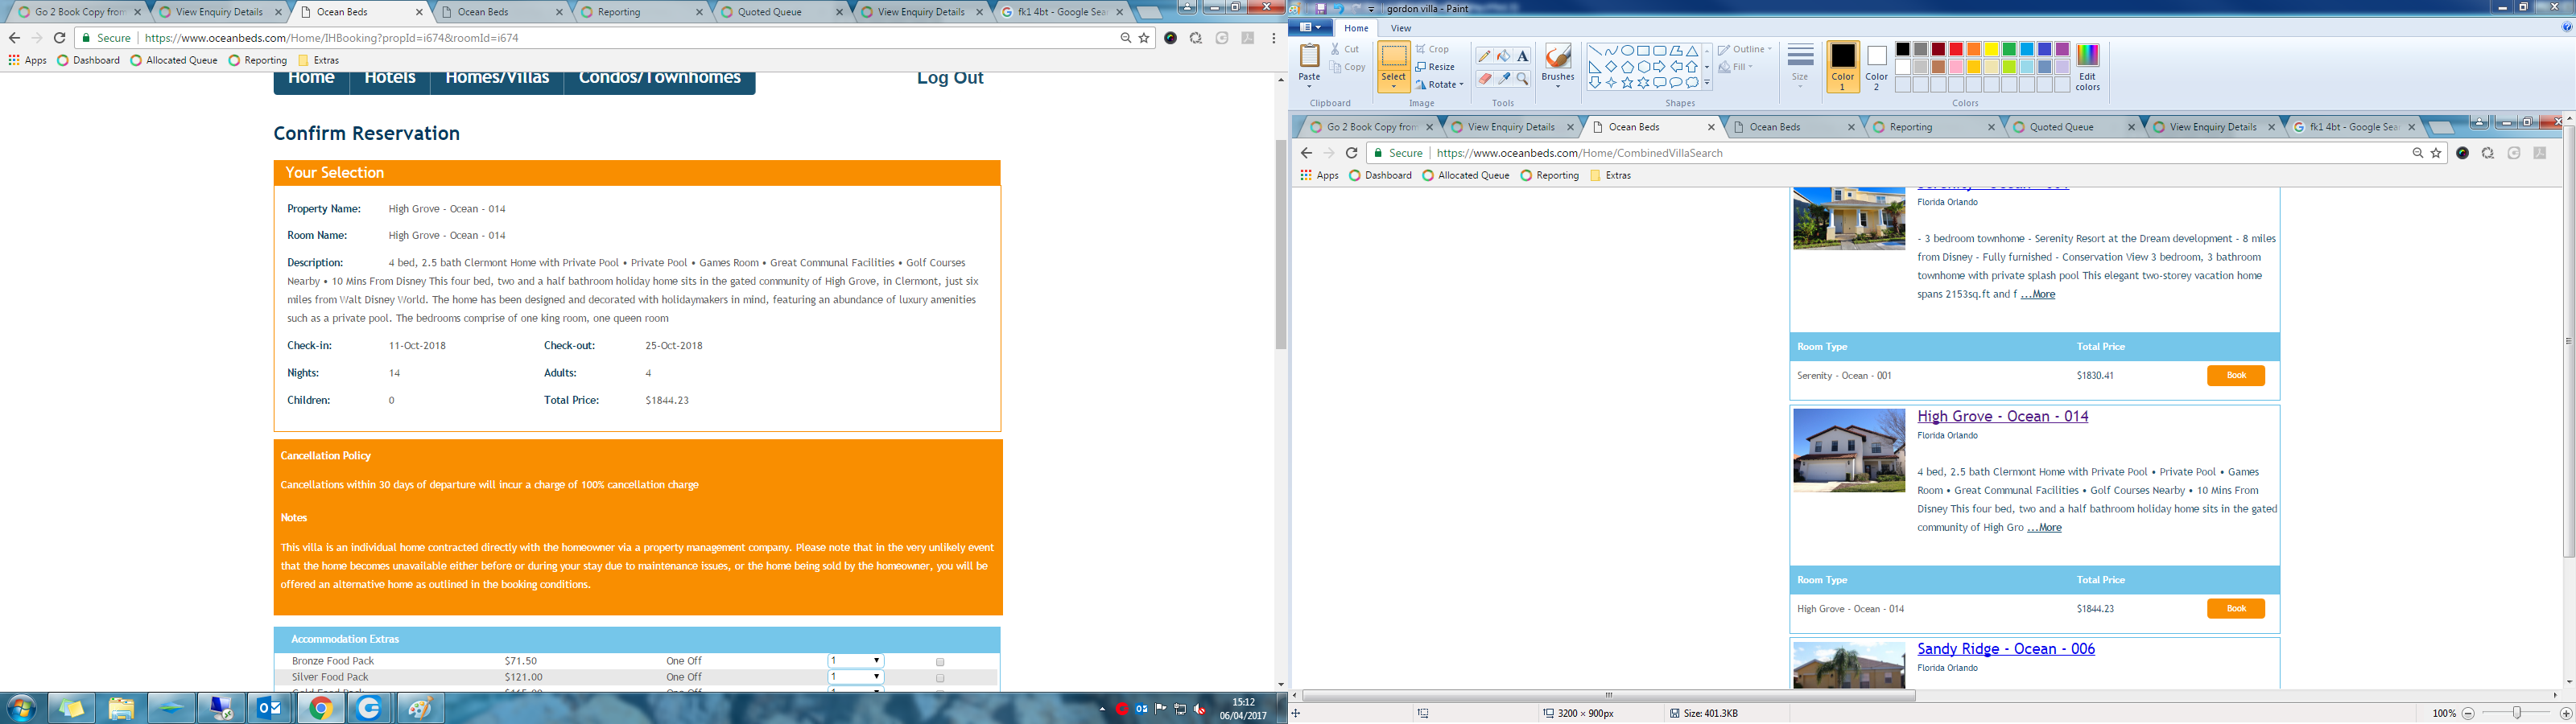Expand the Shapes gallery more arrow

[x=1707, y=83]
